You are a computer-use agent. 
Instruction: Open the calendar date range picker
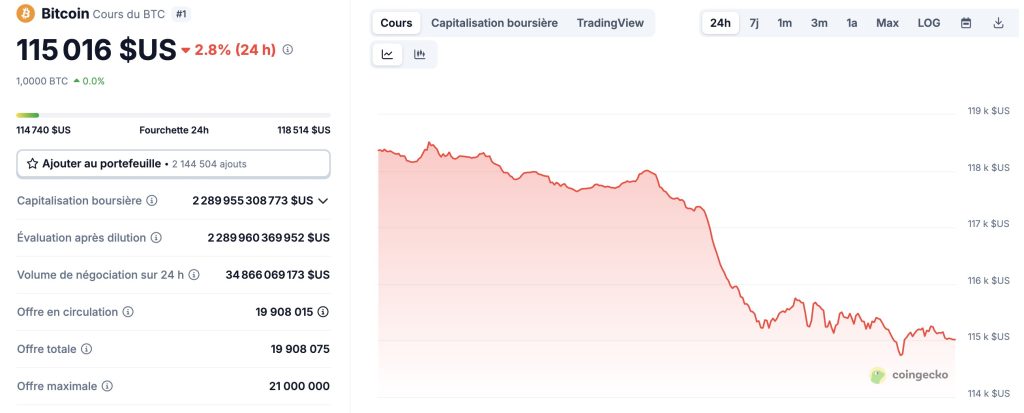966,23
